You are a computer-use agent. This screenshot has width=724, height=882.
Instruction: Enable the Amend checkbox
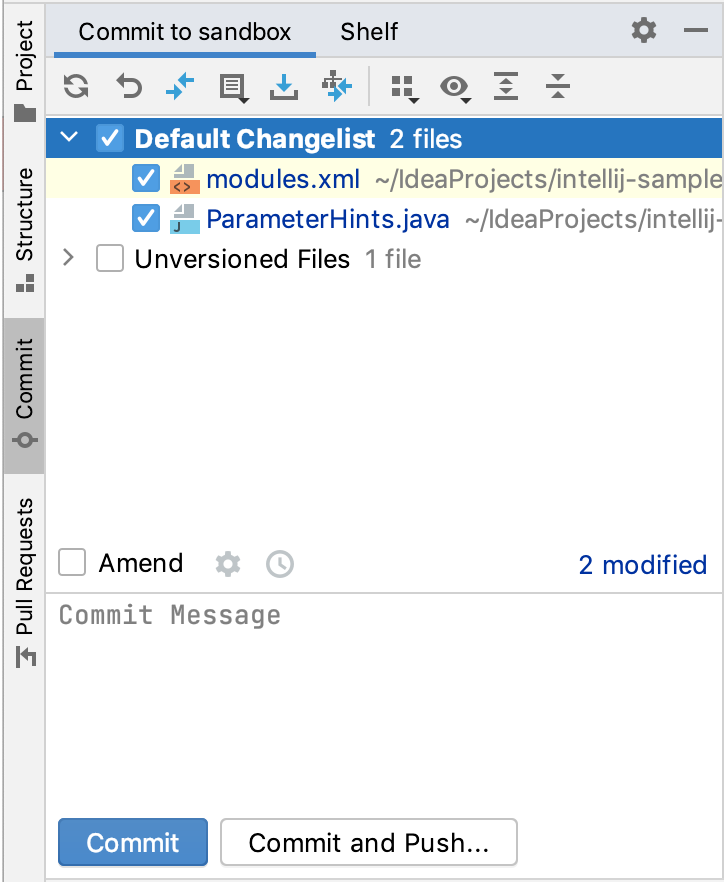click(72, 562)
